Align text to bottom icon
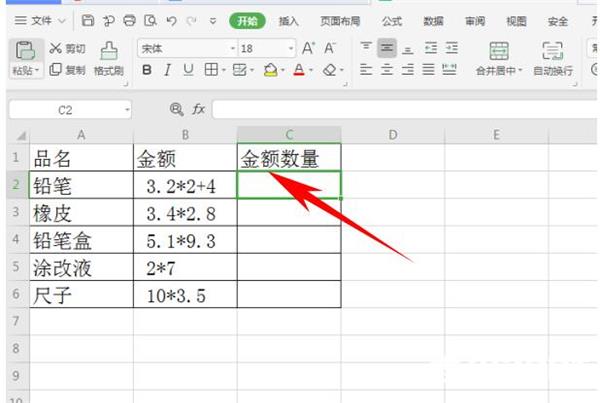Viewport: 600px width, 403px height. 408,49
